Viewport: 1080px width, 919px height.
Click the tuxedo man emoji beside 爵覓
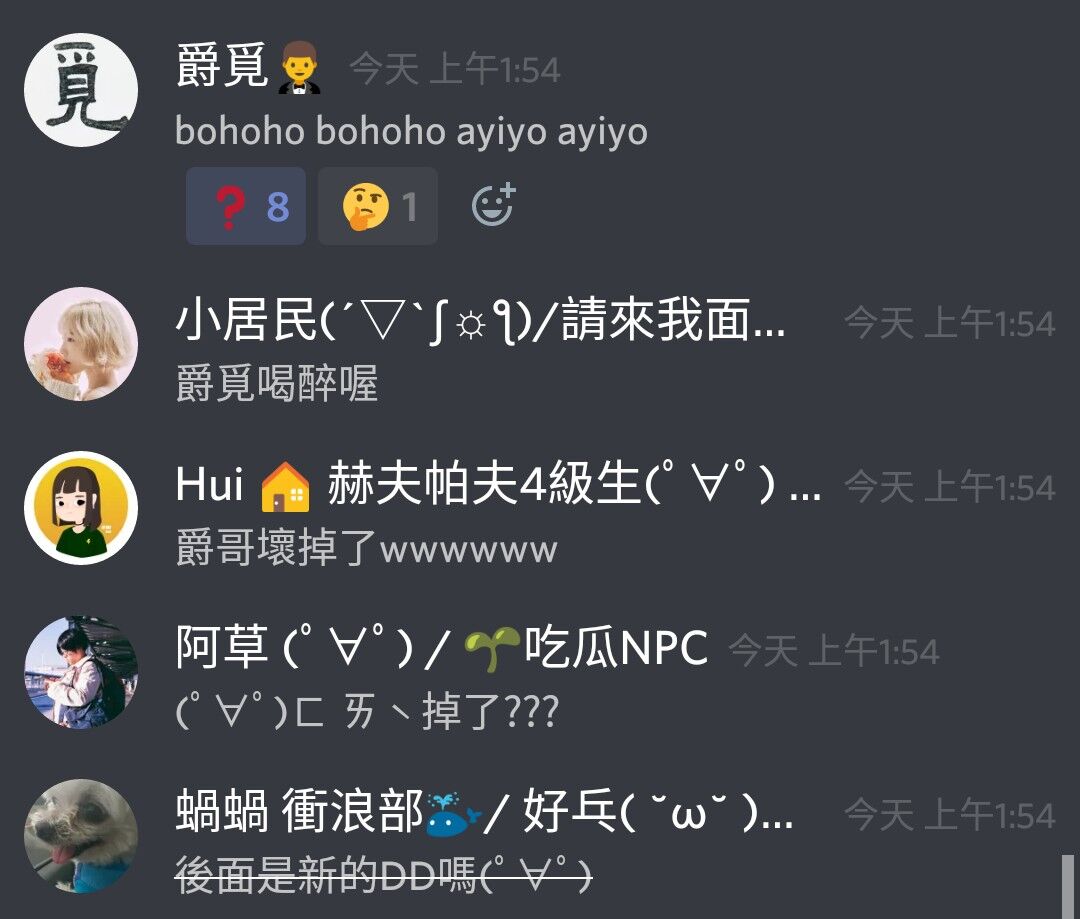pyautogui.click(x=299, y=68)
